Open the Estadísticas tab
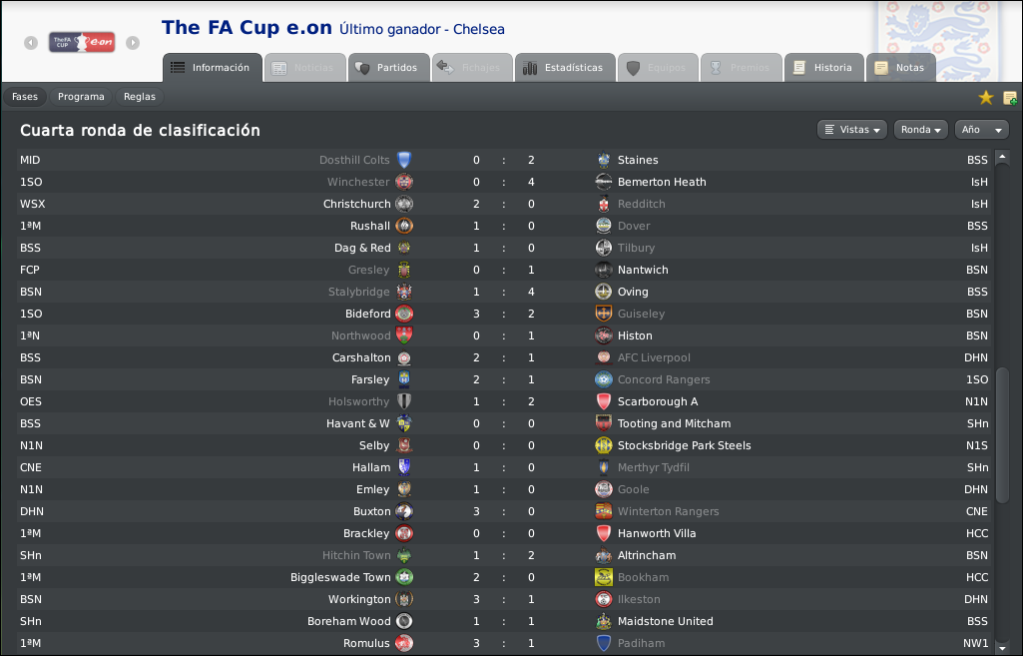This screenshot has width=1023, height=656. click(x=565, y=68)
